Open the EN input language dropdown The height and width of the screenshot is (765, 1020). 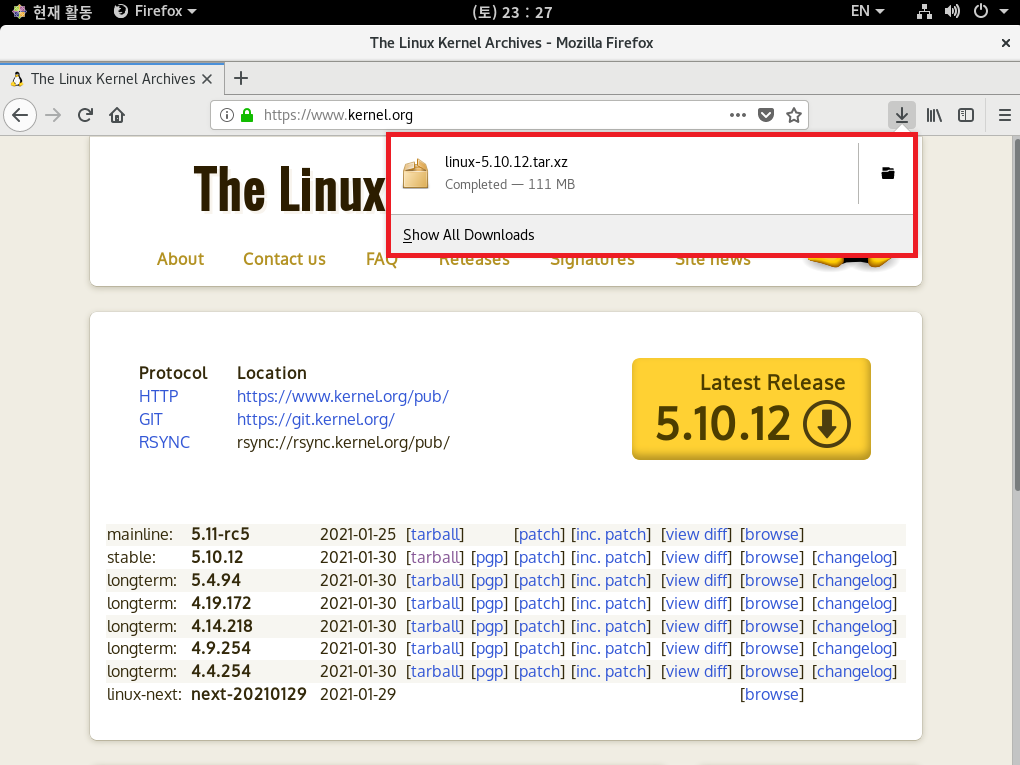[868, 12]
